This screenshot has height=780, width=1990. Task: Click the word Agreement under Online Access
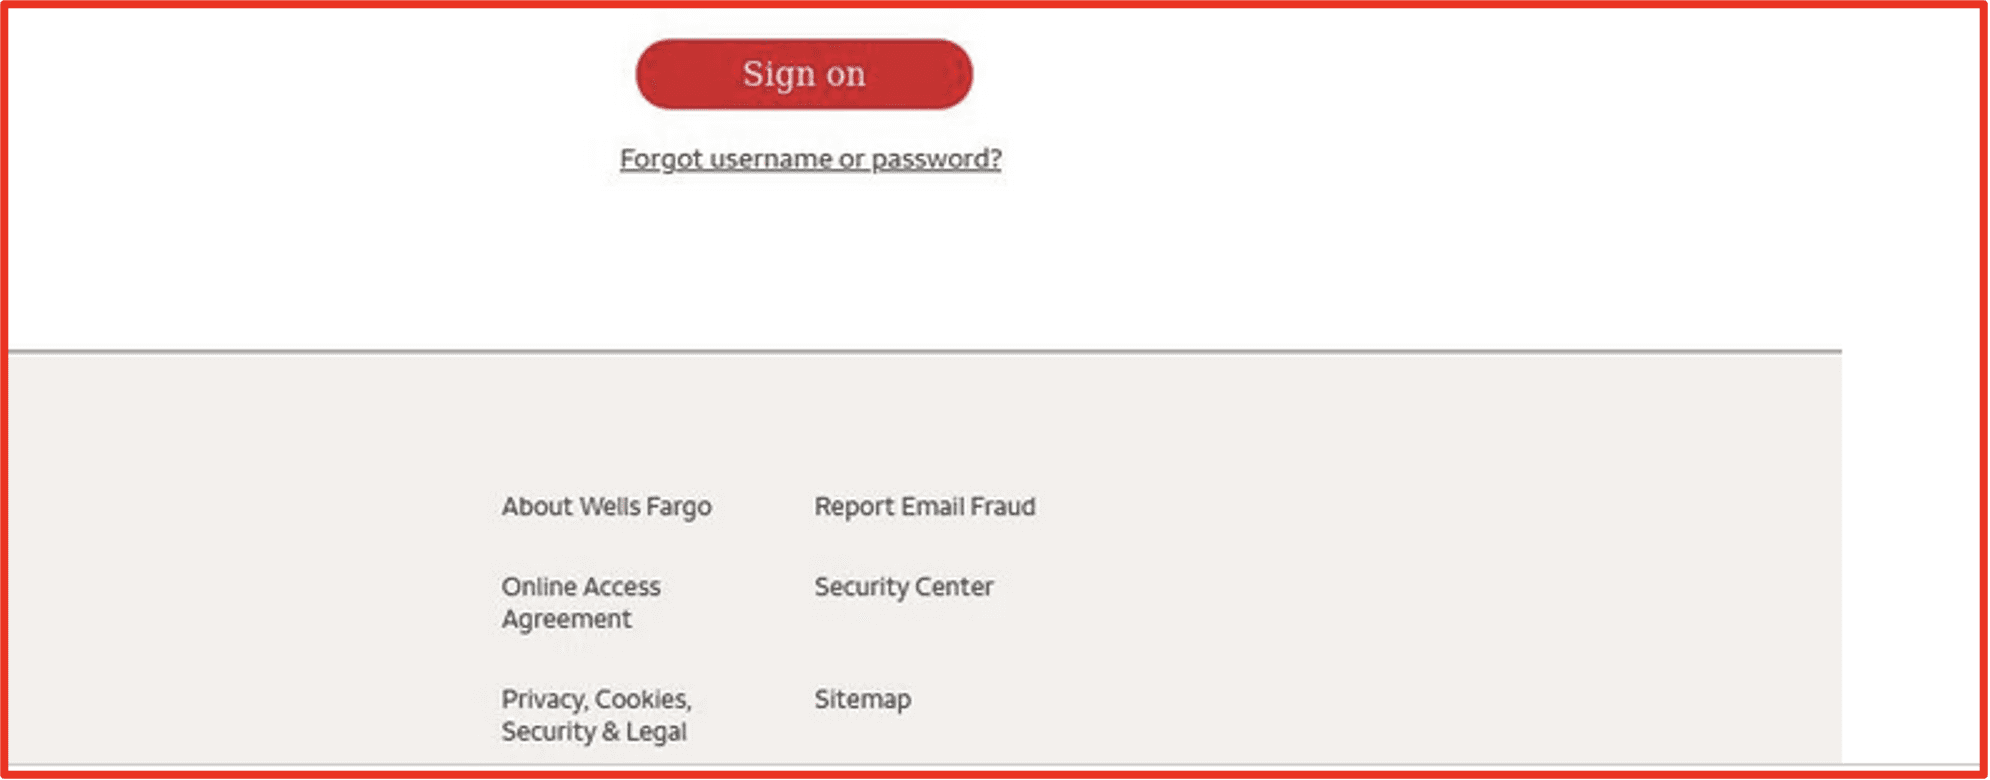tap(566, 620)
